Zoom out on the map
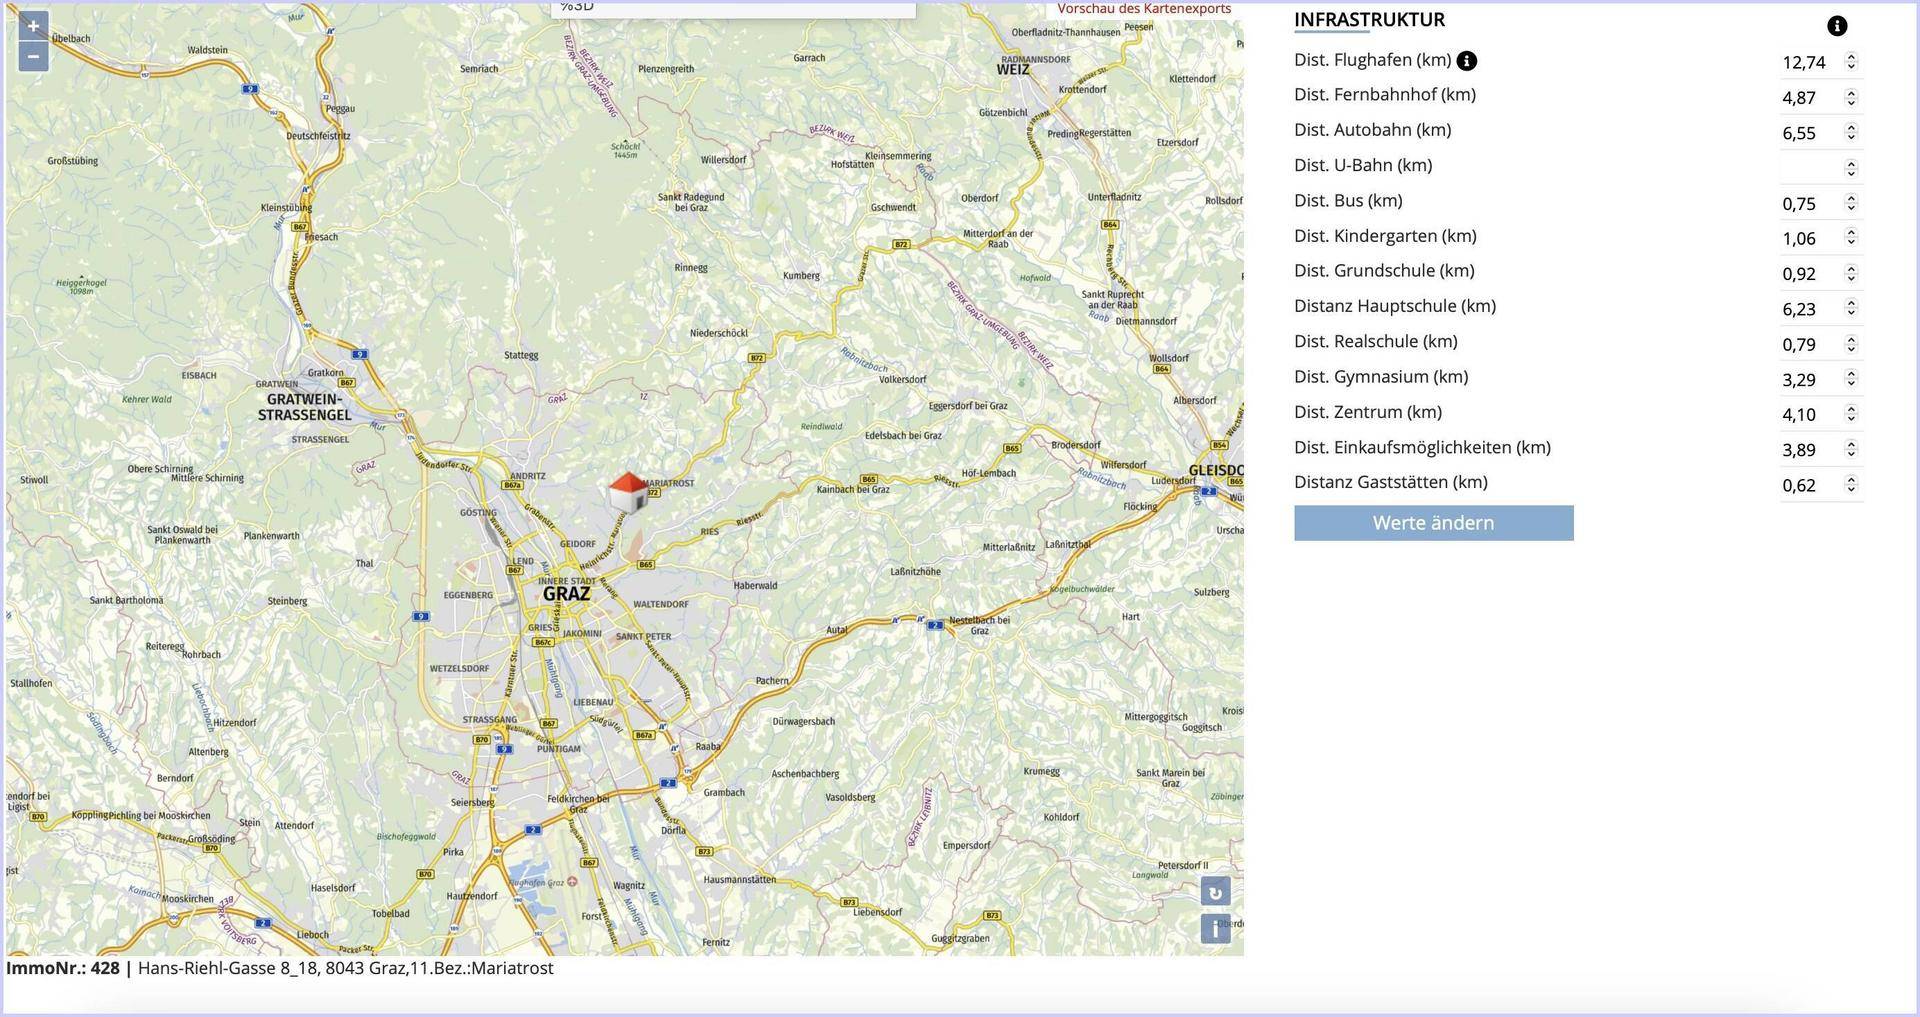The width and height of the screenshot is (1920, 1017). coord(33,56)
